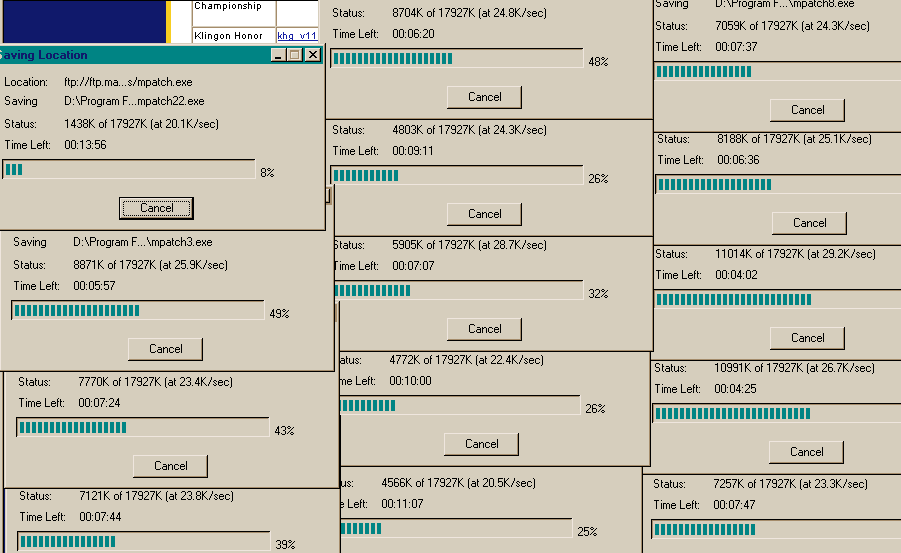Click the 39% progress bar
Image resolution: width=901 pixels, height=553 pixels.
(144, 541)
